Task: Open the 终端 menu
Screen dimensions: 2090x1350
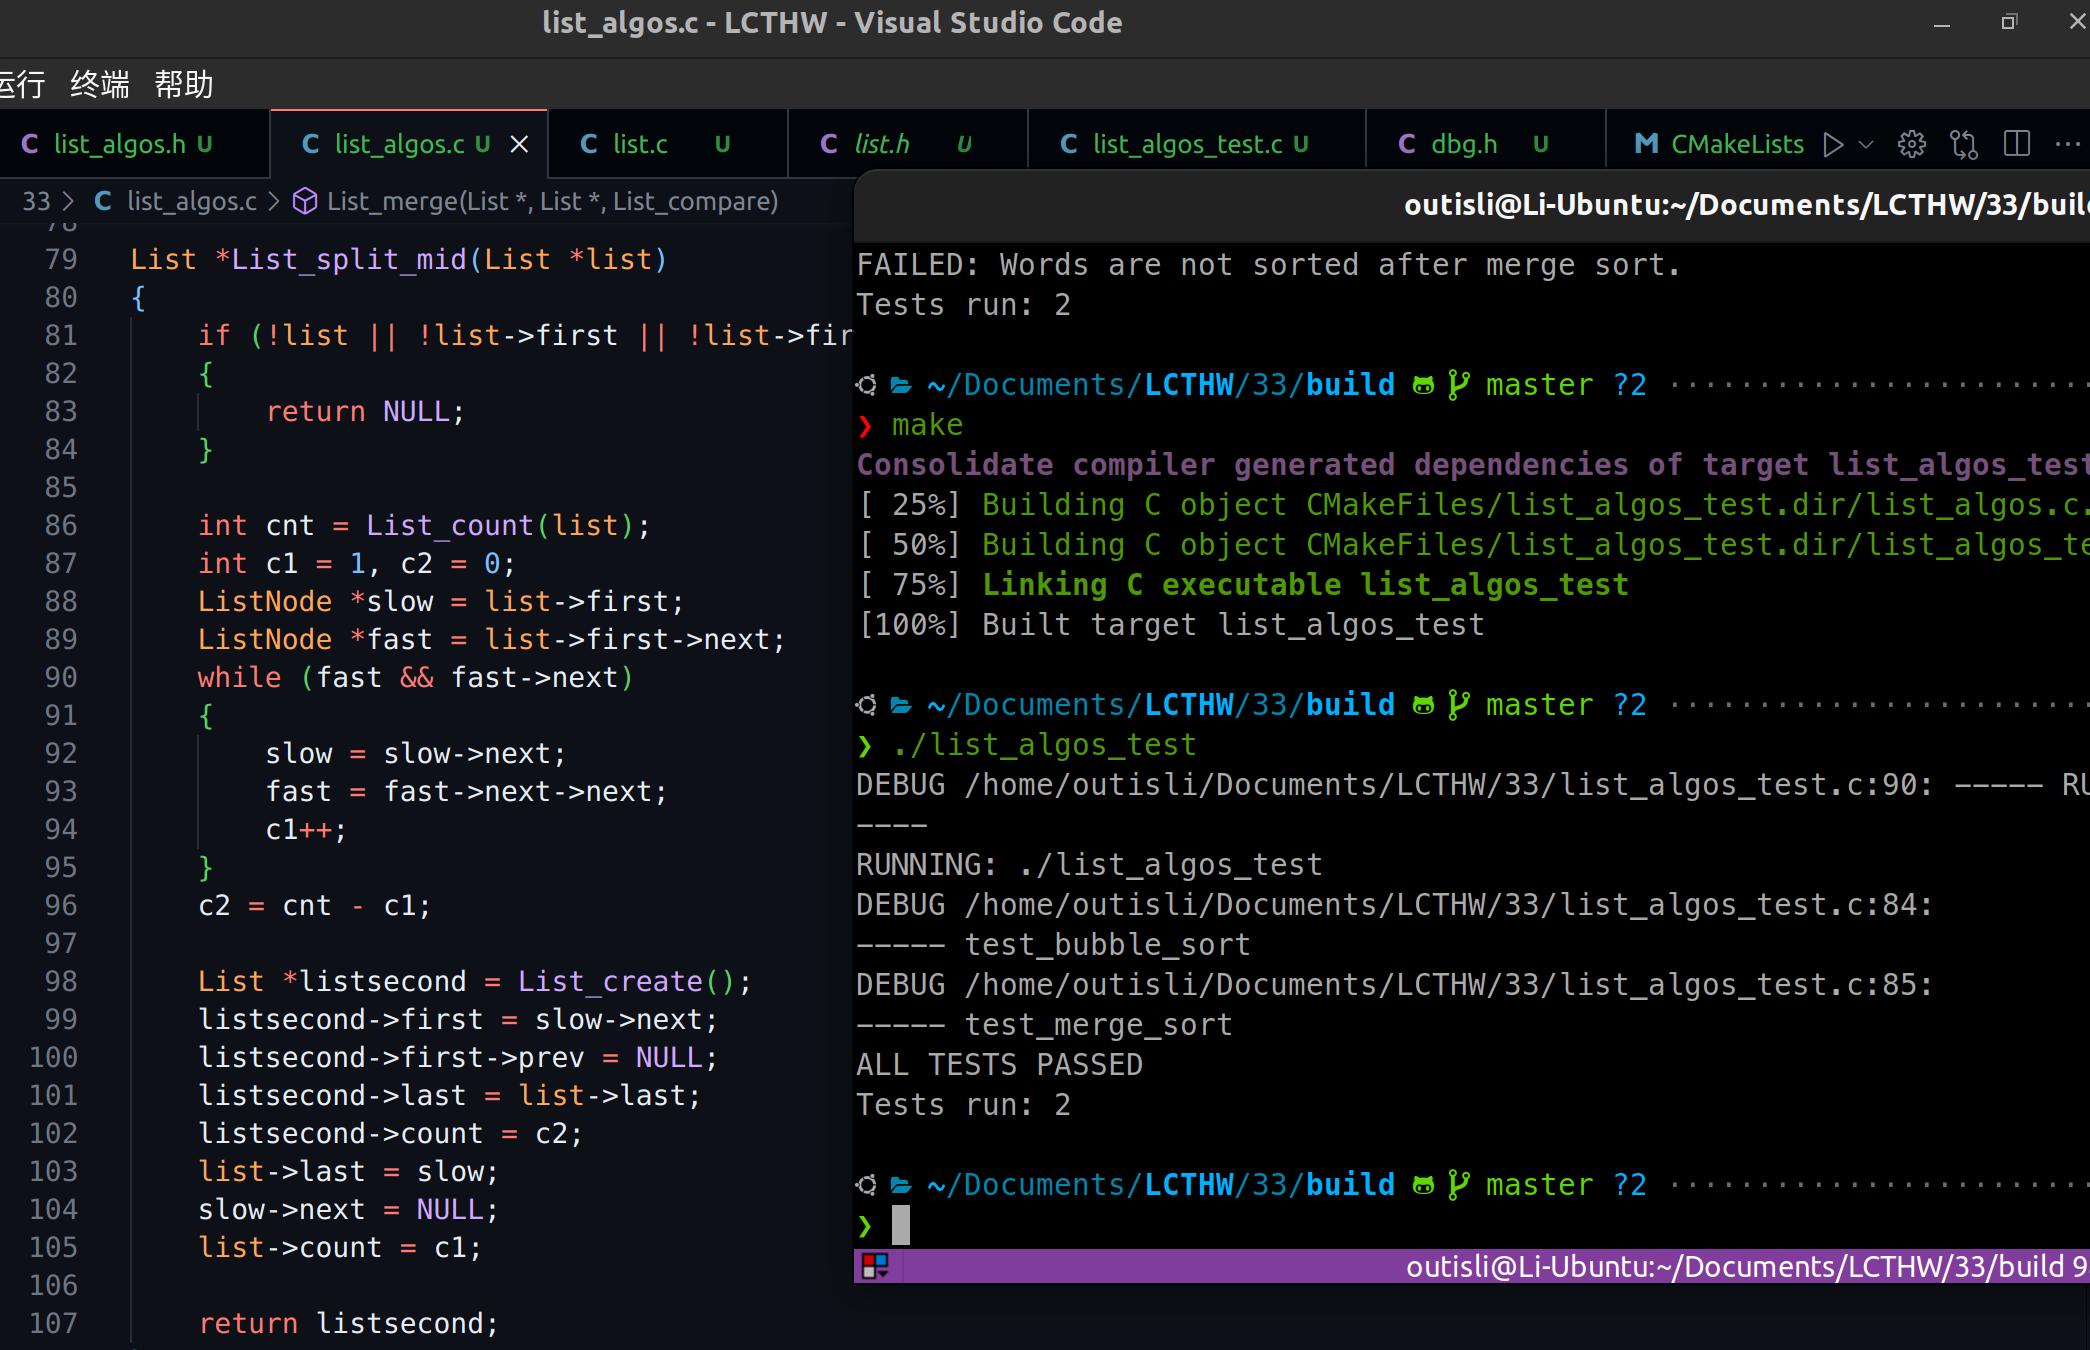Action: pyautogui.click(x=99, y=84)
